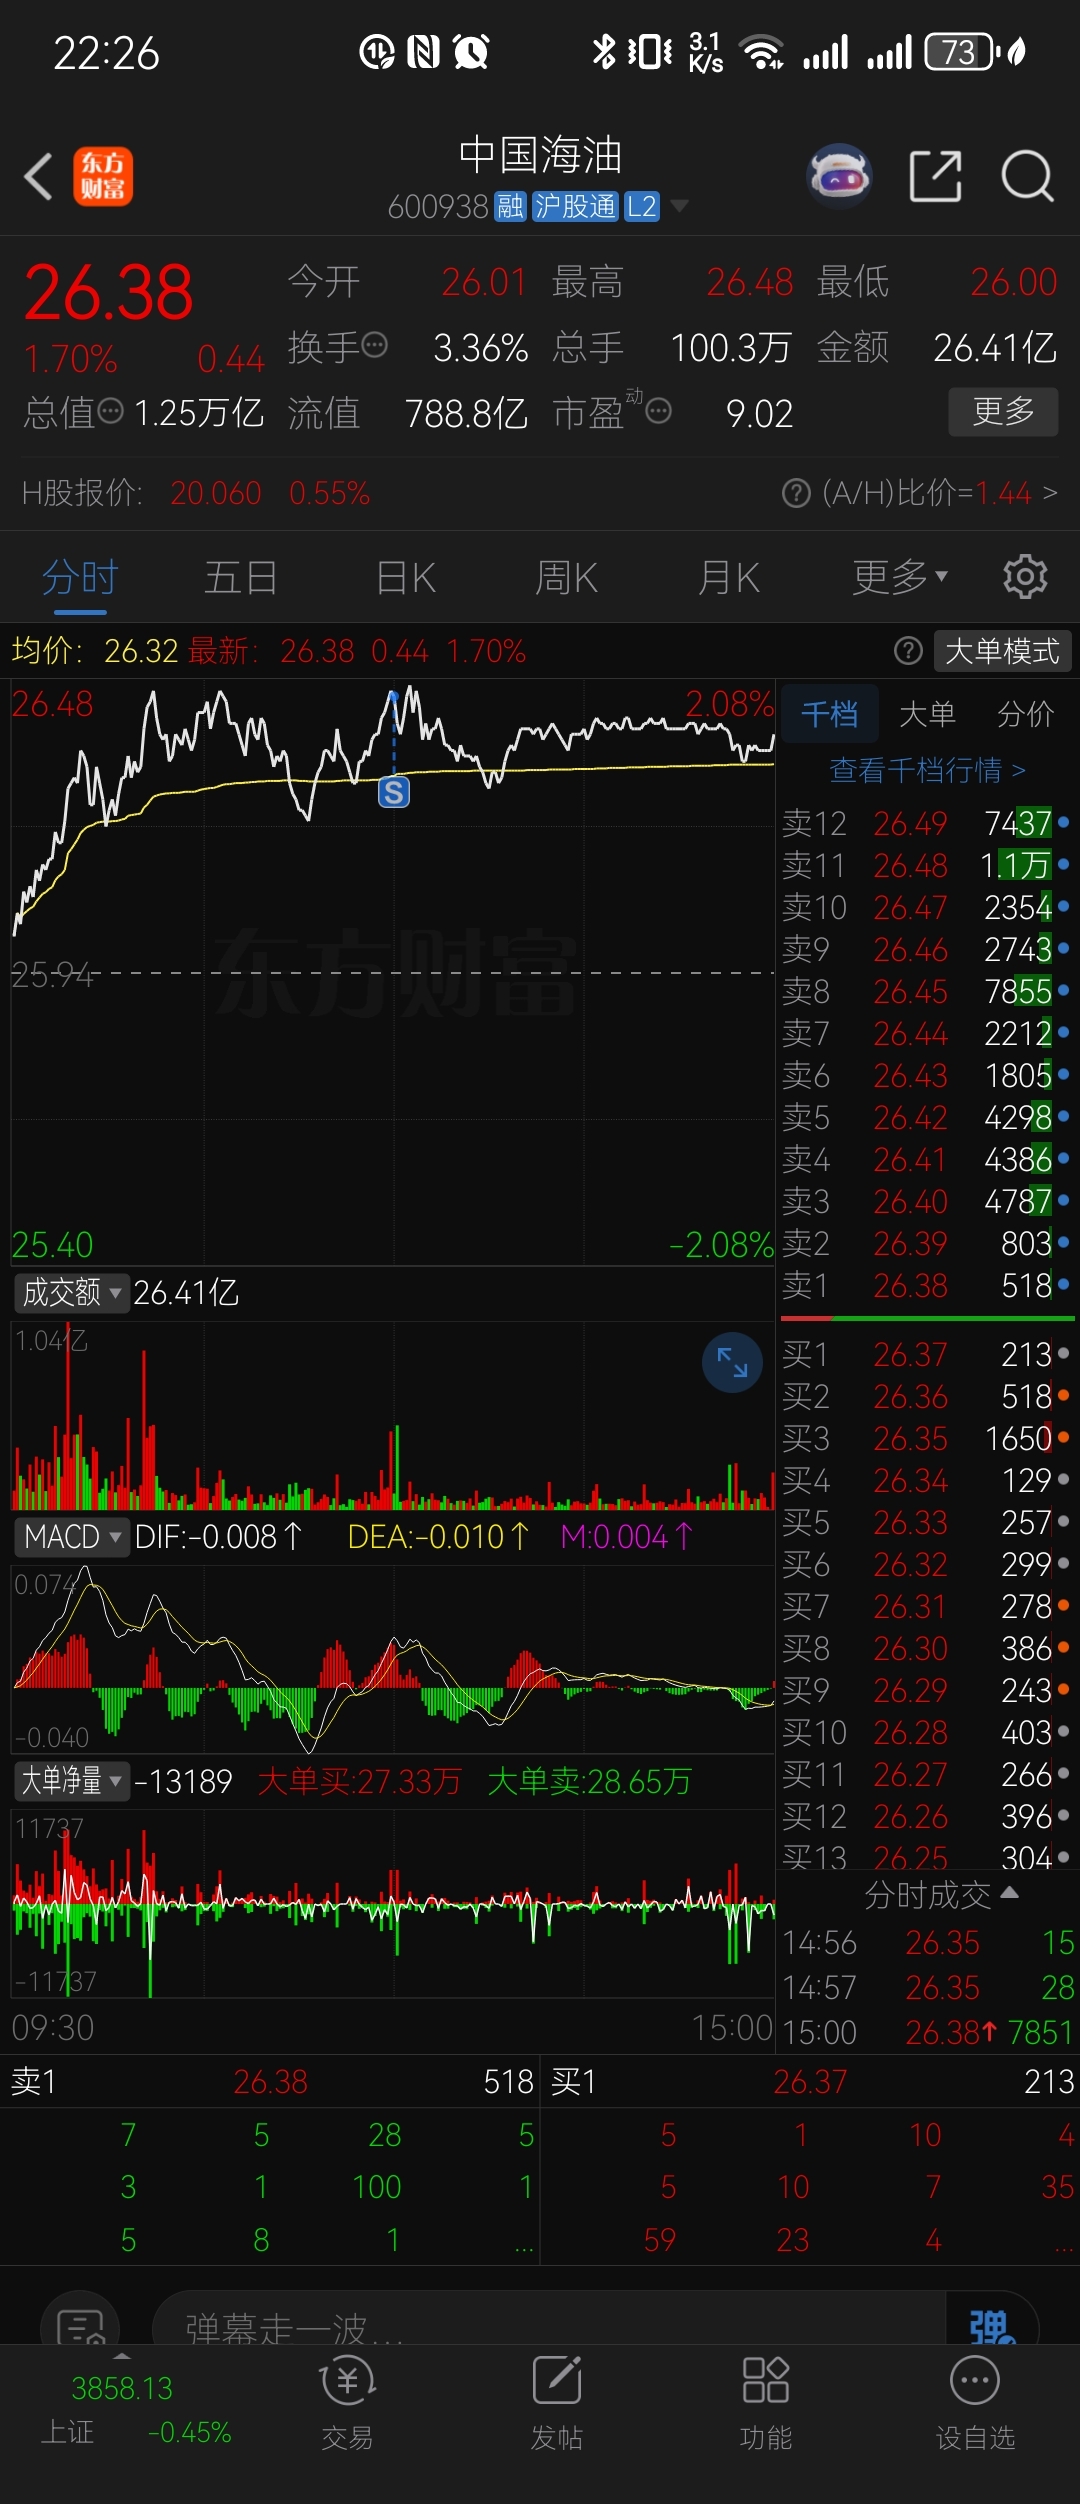The height and width of the screenshot is (2504, 1080).
Task: Tap the 融 margin badge
Action: click(x=510, y=207)
